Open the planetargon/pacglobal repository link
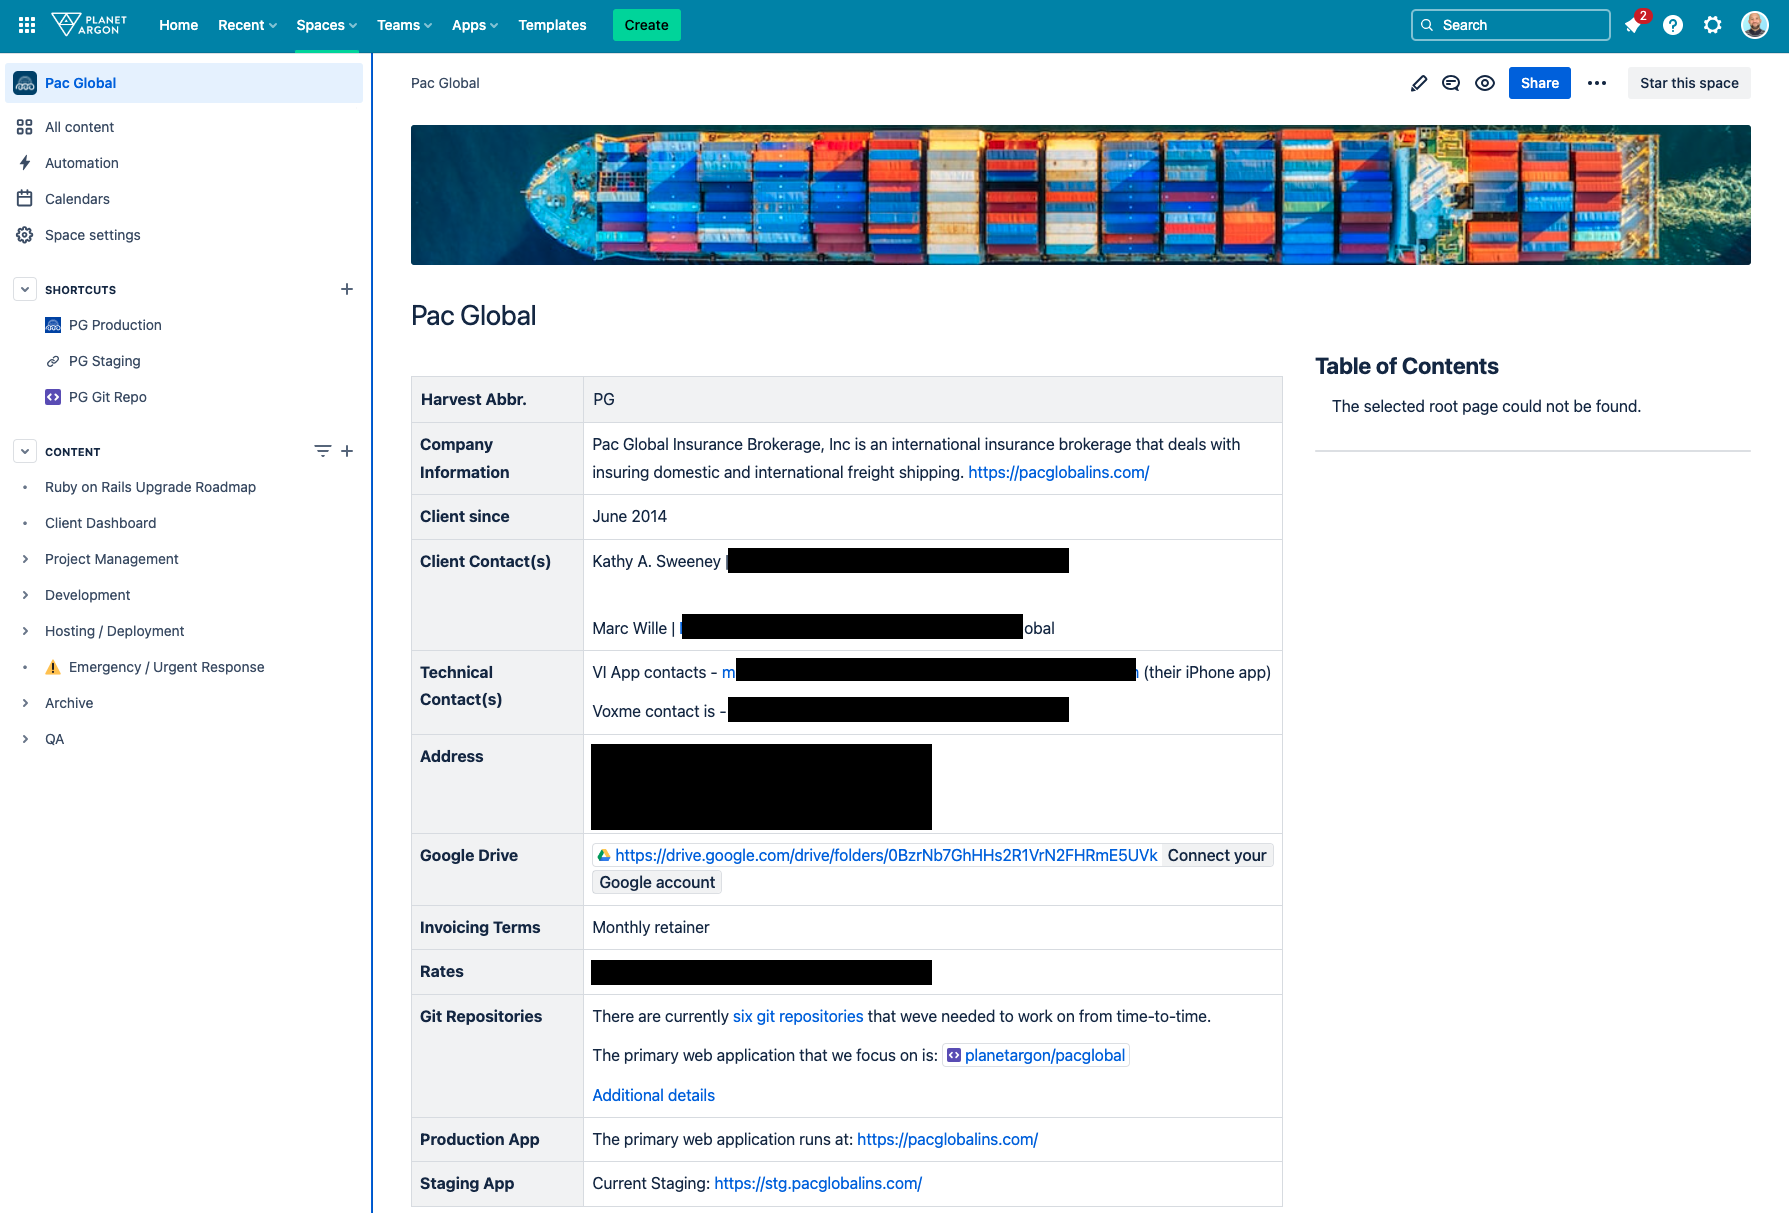The image size is (1789, 1213). (1045, 1055)
